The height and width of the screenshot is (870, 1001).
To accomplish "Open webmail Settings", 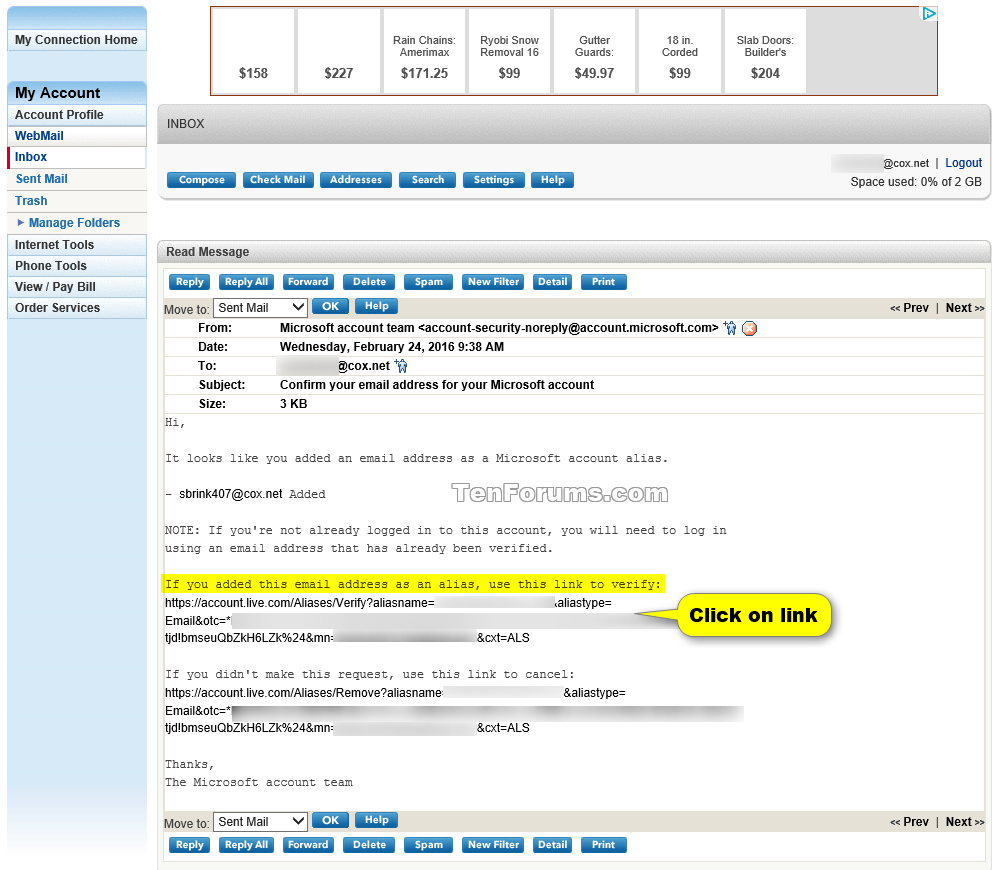I will coord(493,180).
